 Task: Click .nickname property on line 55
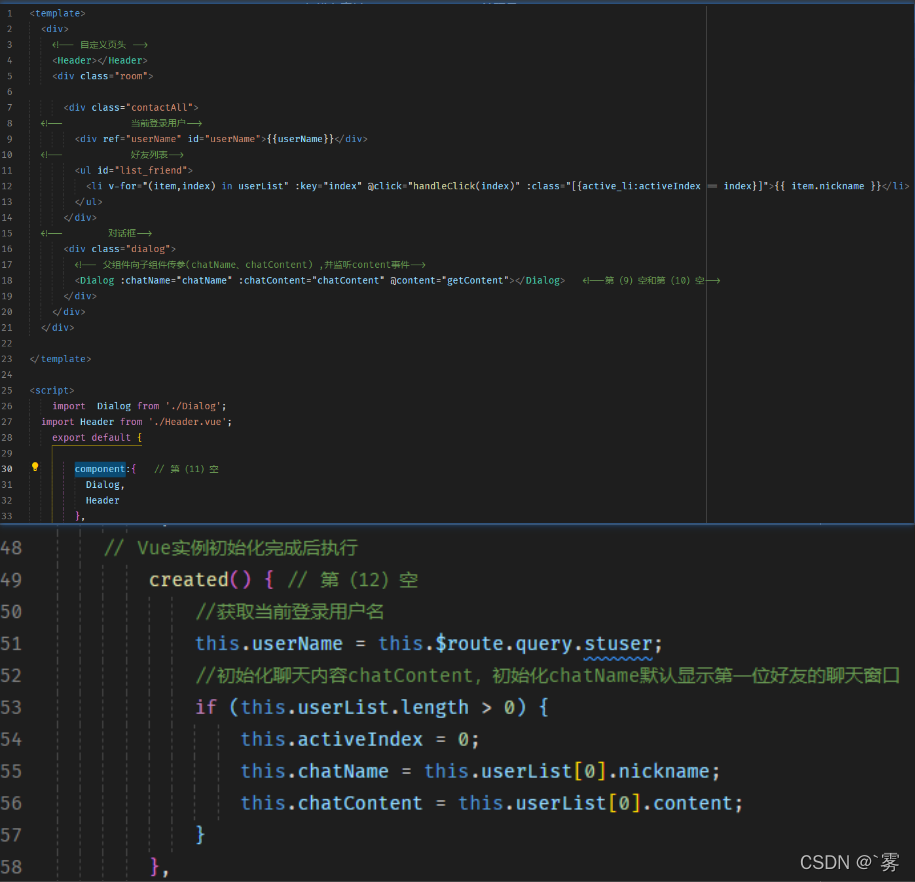(658, 771)
